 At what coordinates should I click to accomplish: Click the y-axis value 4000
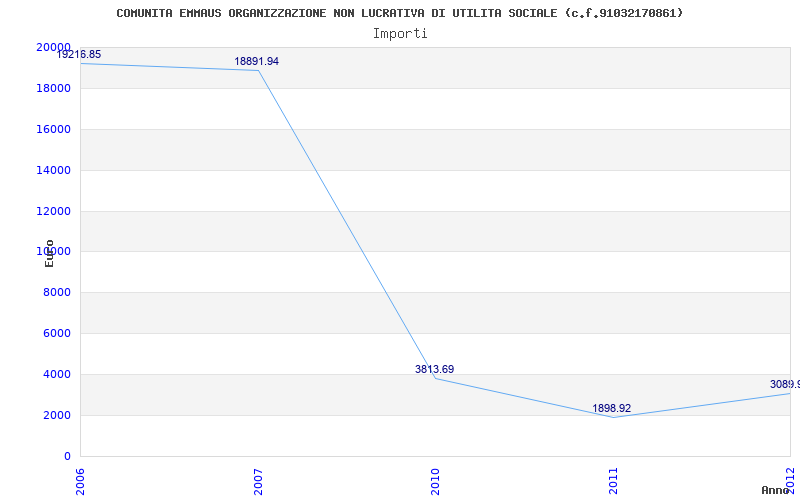click(x=56, y=374)
